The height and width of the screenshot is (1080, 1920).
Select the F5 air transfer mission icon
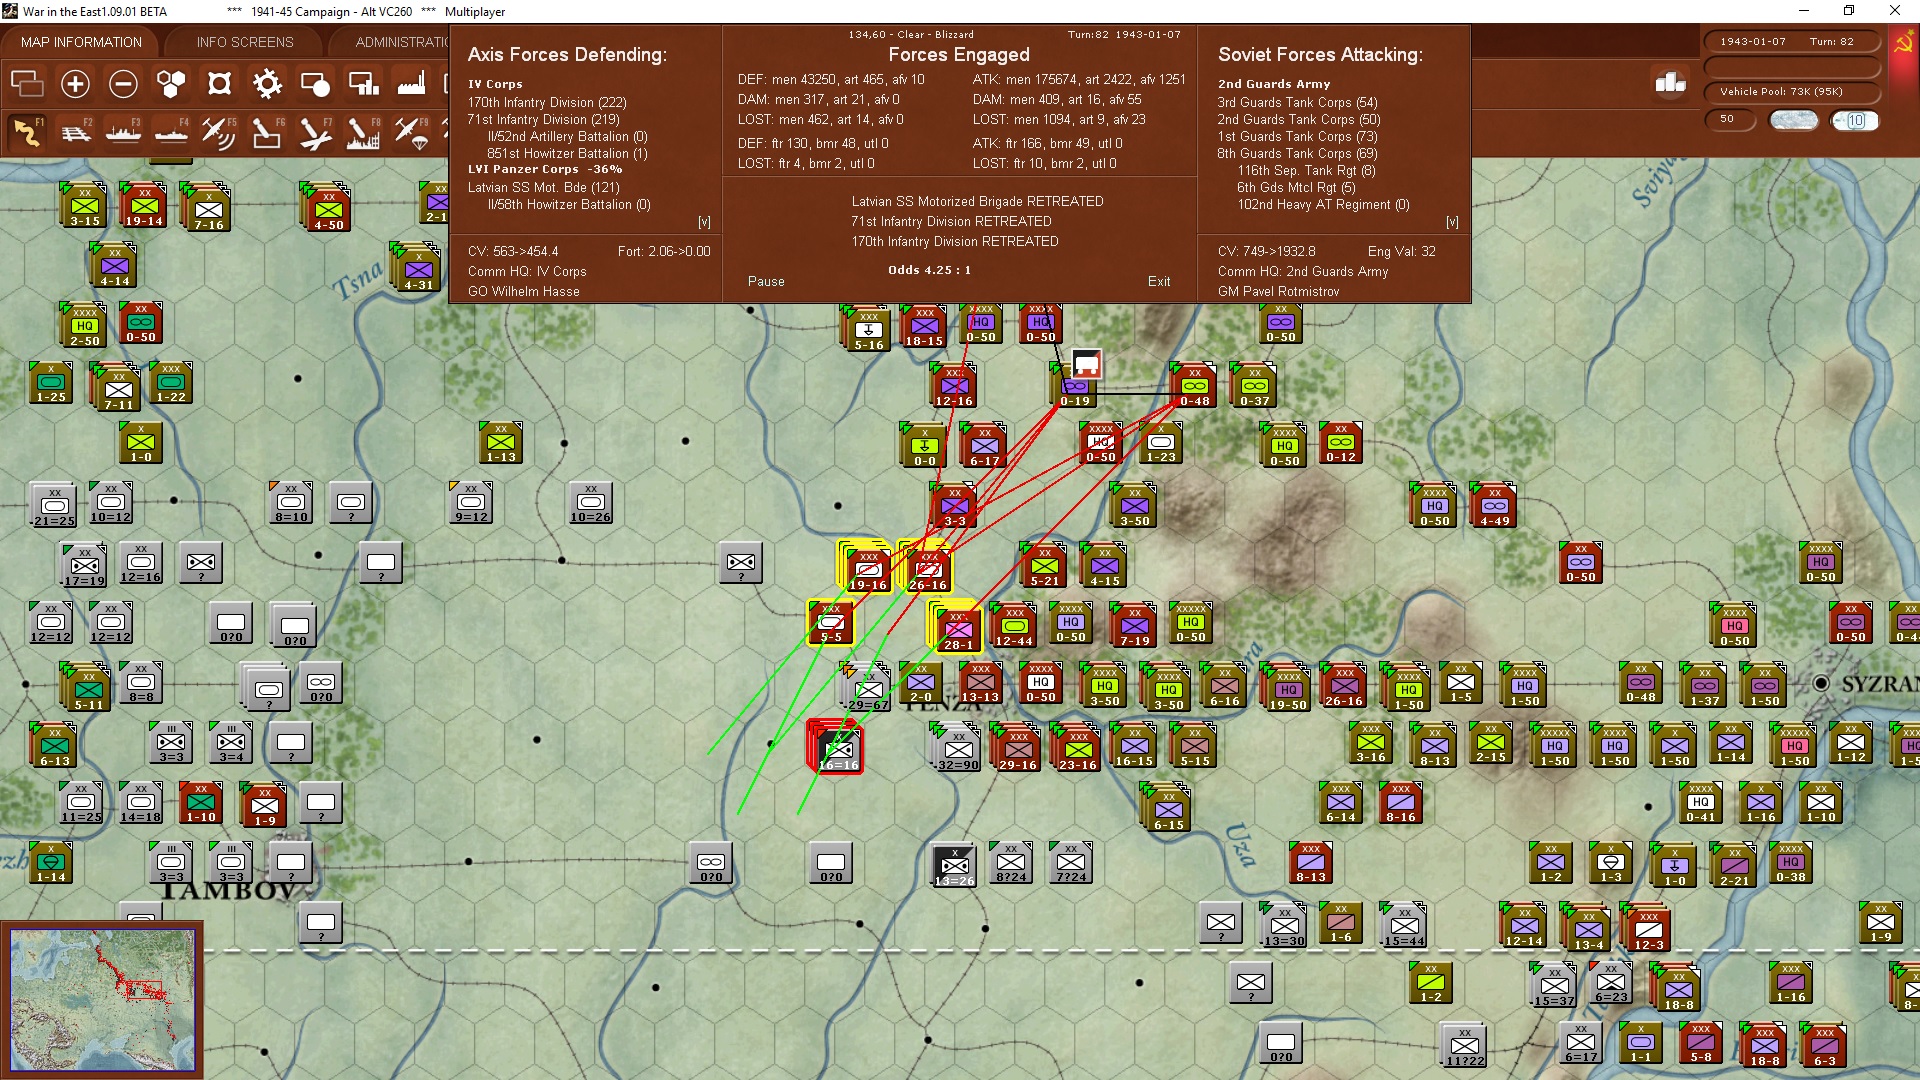tap(219, 131)
